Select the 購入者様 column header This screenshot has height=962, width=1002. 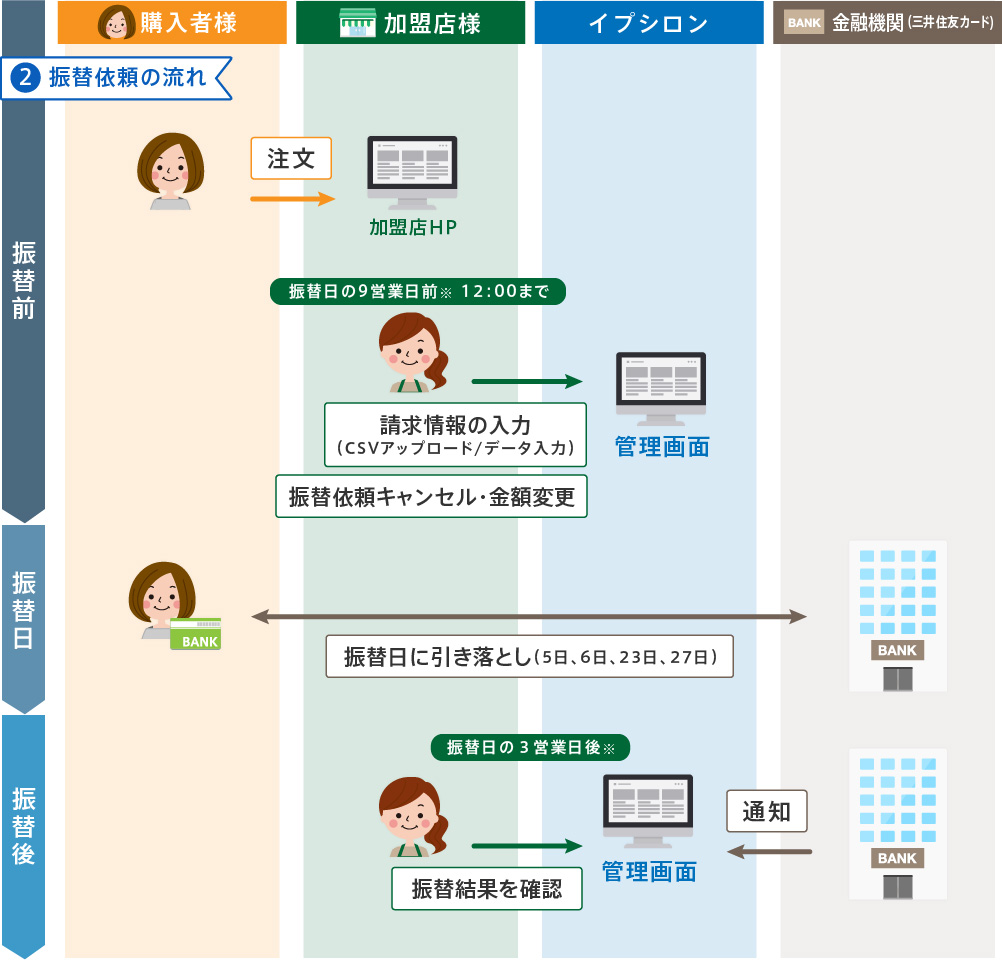pos(172,23)
